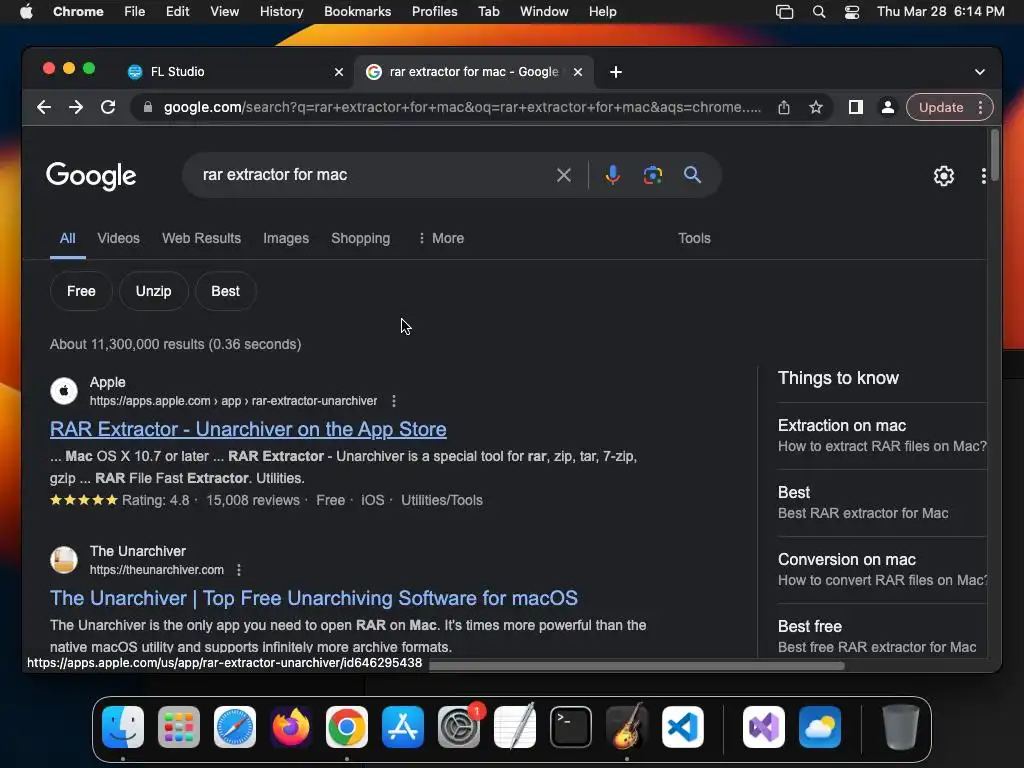Open Chrome Update menu button

950,107
